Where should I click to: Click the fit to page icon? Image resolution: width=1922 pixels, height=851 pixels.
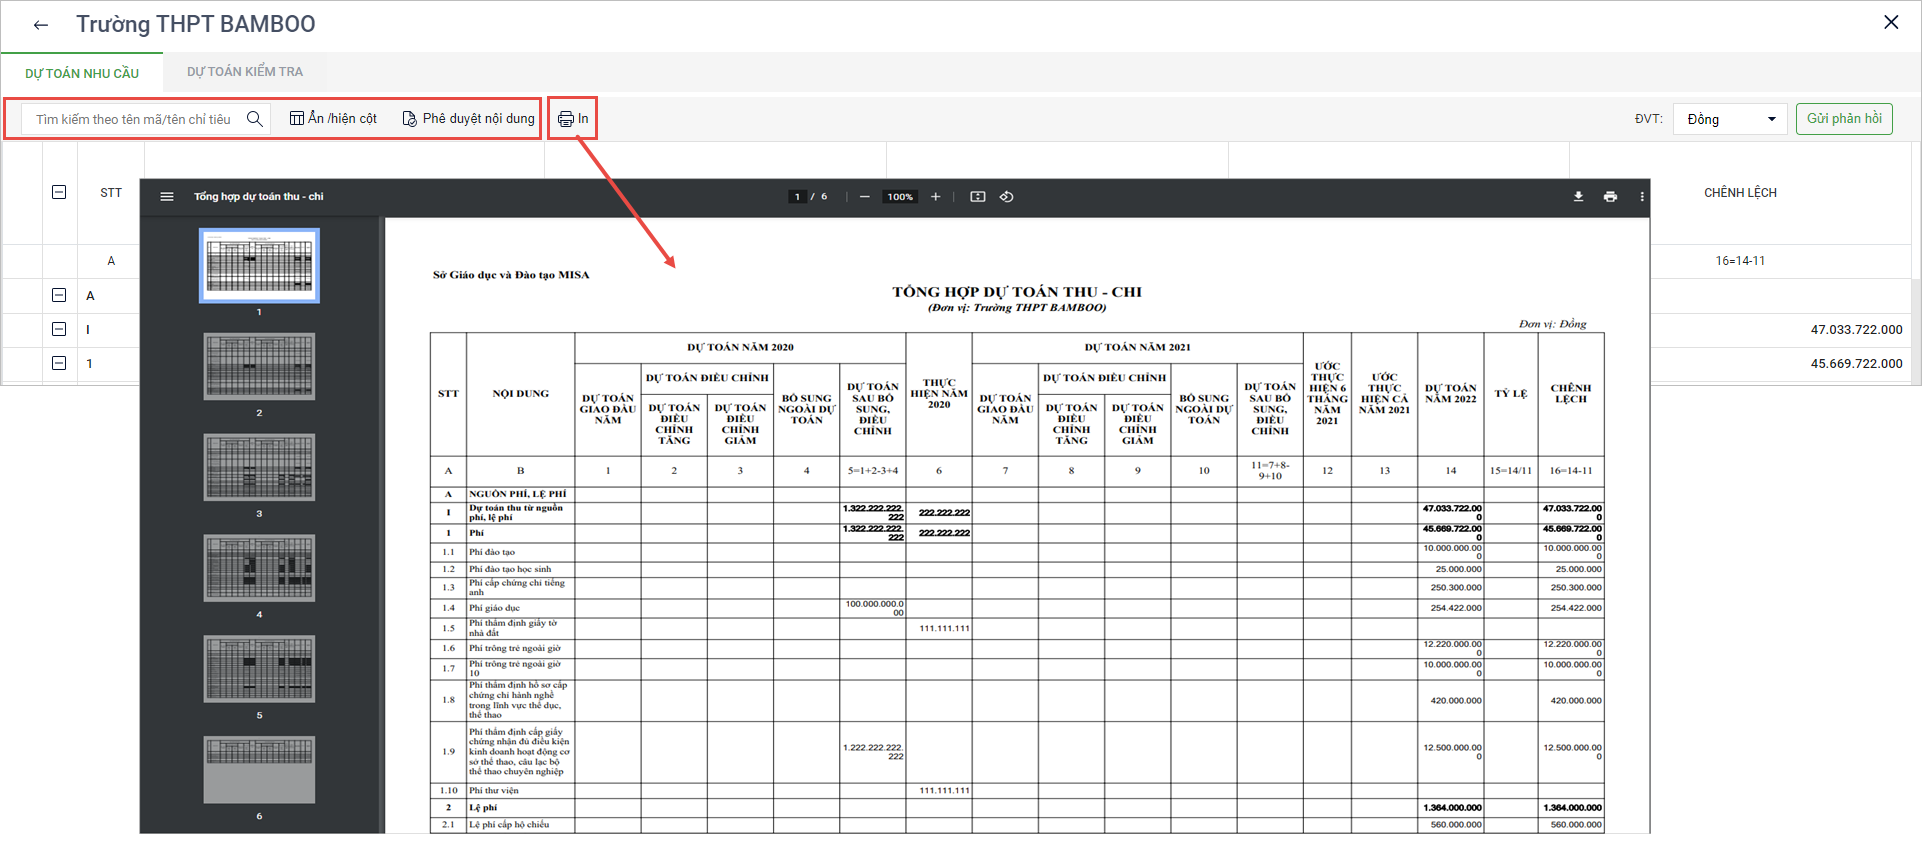(x=978, y=197)
